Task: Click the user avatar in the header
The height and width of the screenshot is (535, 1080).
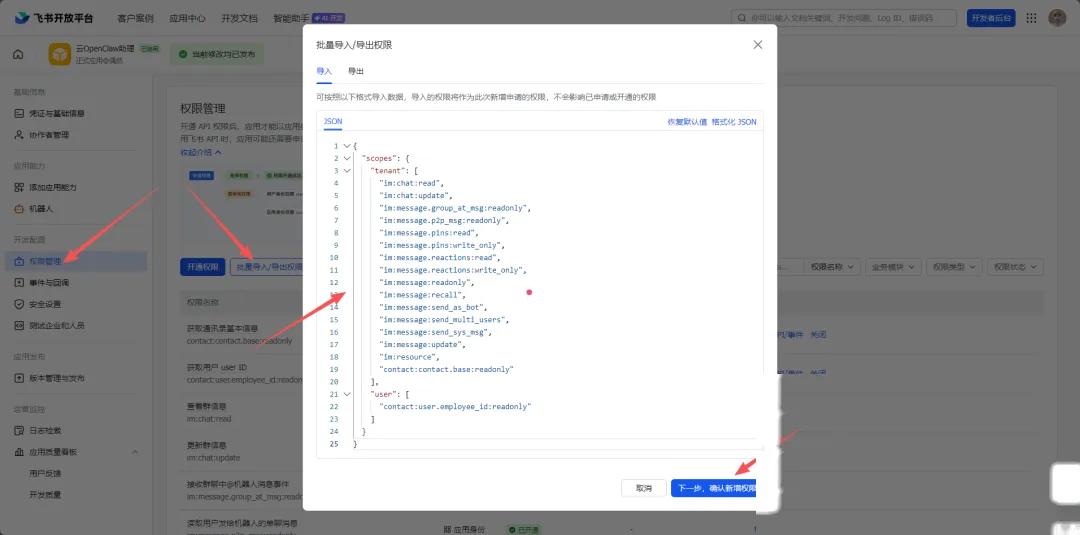Action: [1057, 18]
